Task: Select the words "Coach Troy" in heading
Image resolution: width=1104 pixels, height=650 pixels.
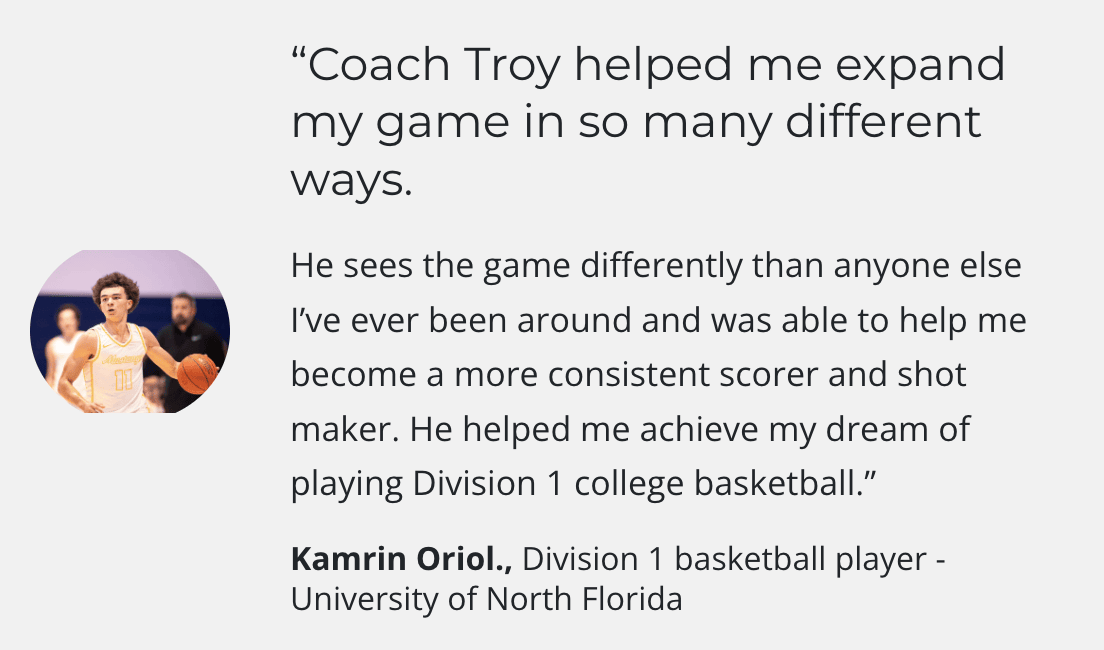Action: [434, 65]
